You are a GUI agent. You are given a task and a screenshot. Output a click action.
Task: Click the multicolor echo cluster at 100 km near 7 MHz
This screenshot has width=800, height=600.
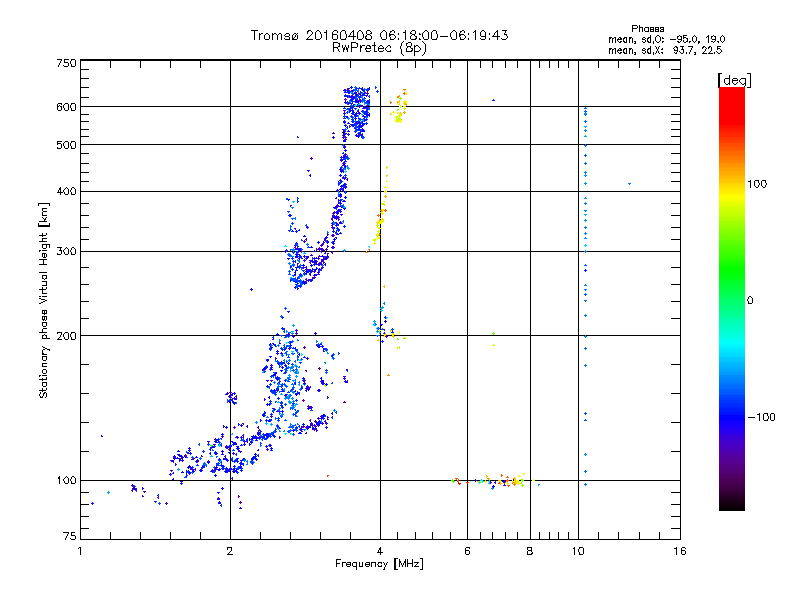click(491, 481)
